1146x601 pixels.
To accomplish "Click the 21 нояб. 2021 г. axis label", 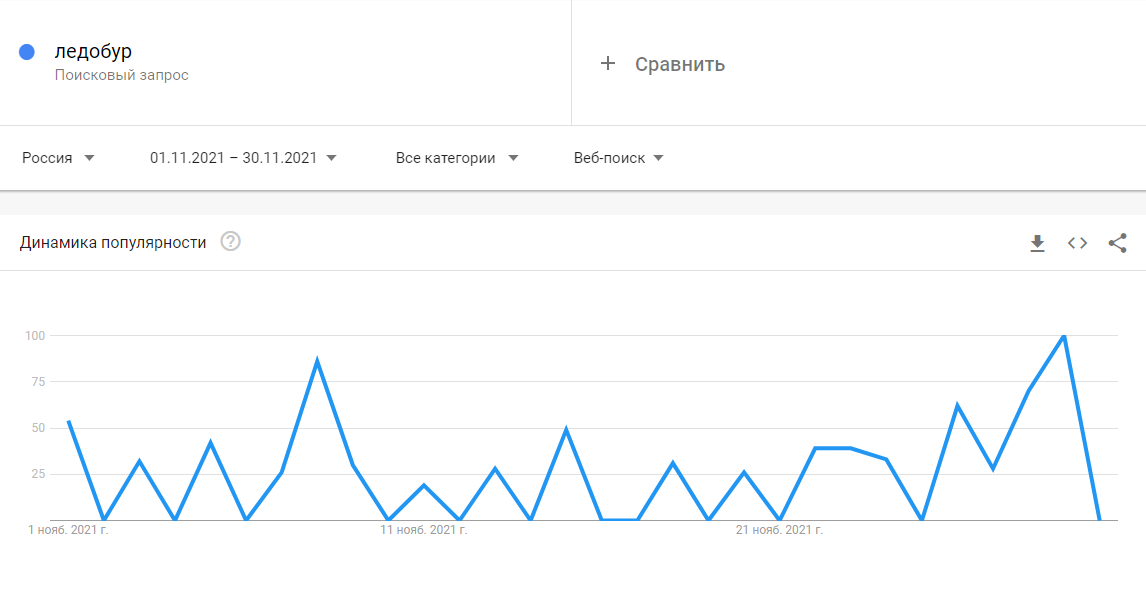I will tap(779, 530).
